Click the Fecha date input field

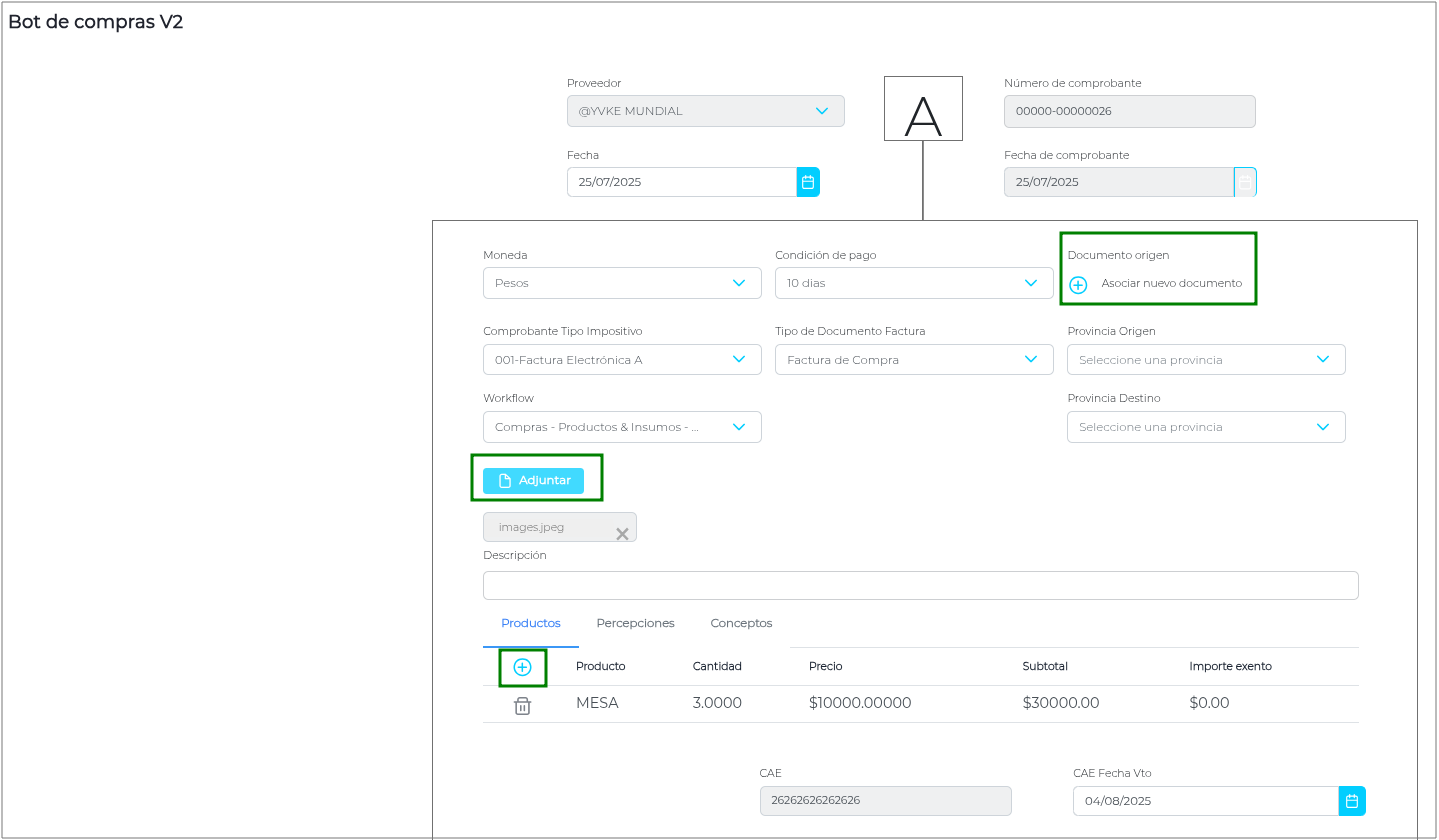point(681,182)
